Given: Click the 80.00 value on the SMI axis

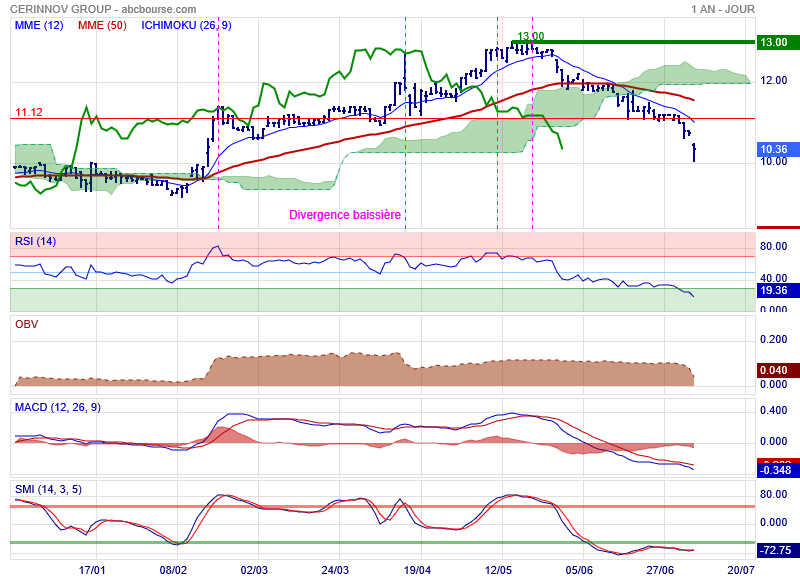Looking at the screenshot, I should 773,494.
